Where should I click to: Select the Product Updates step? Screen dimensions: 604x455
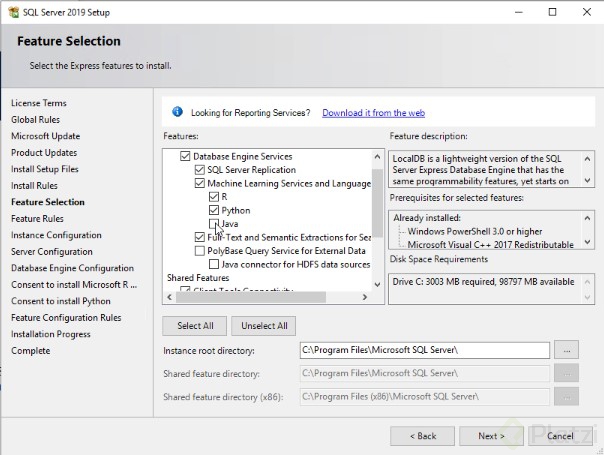tap(44, 153)
